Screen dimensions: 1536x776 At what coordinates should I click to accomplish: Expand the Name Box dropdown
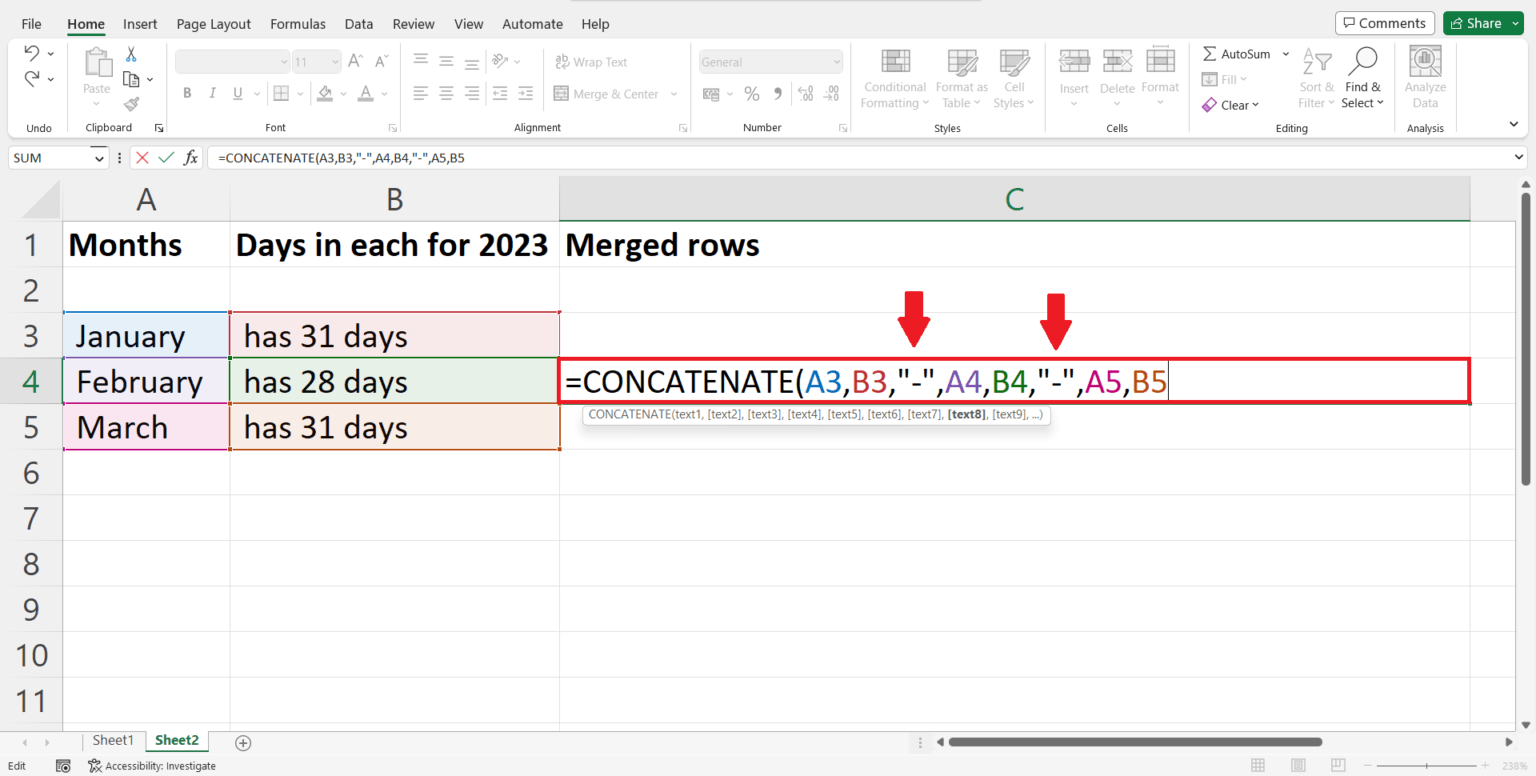[x=99, y=157]
